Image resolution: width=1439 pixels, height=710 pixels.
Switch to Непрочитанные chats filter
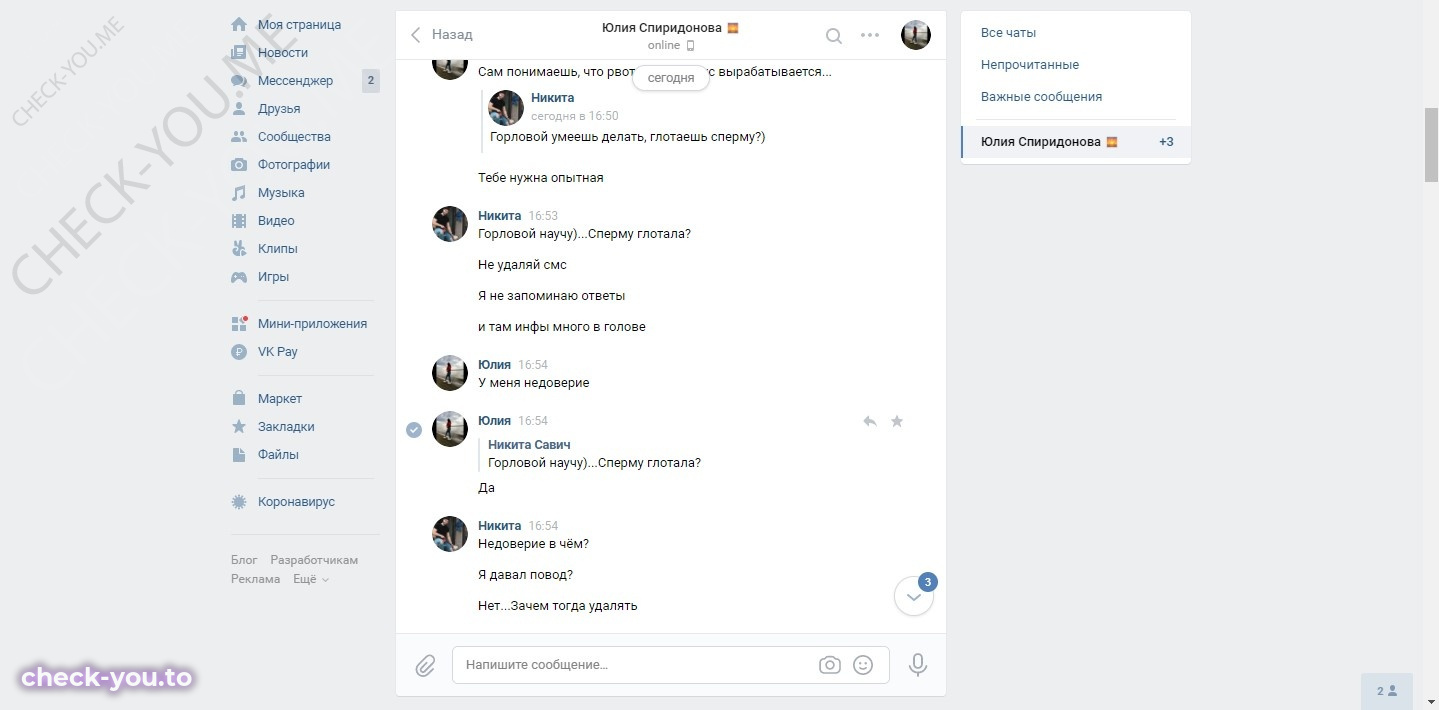pyautogui.click(x=1030, y=65)
